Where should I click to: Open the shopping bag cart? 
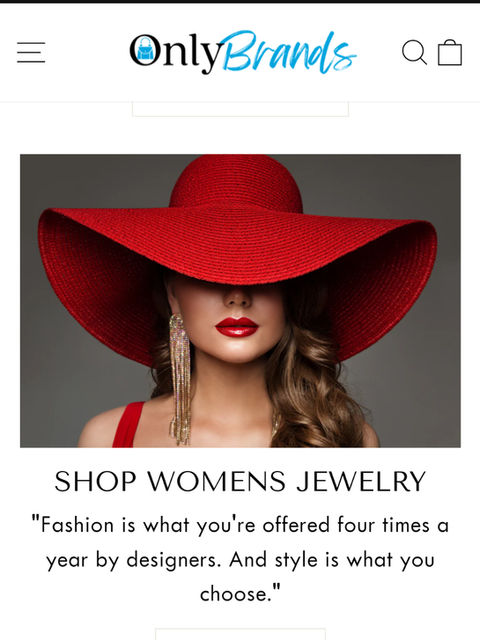pos(450,52)
